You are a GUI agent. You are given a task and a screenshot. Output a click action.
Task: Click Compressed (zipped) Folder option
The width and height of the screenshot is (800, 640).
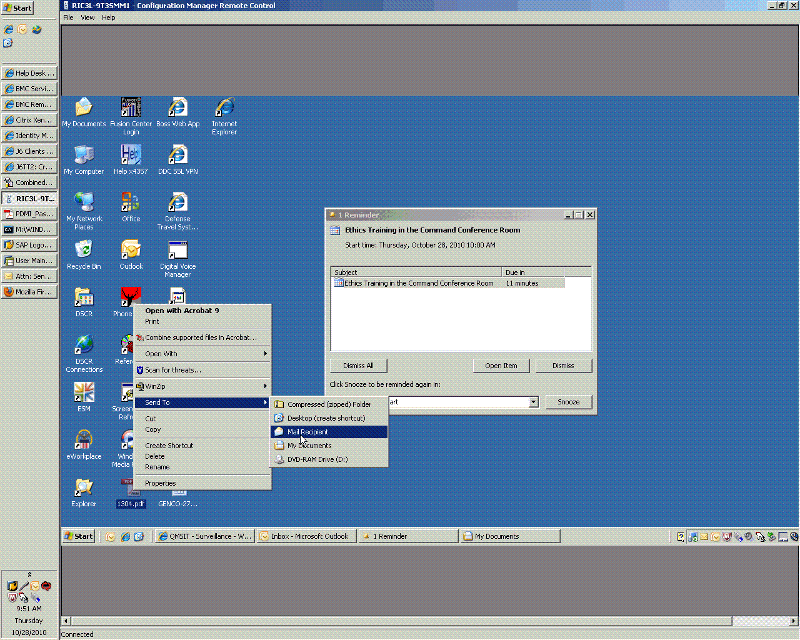(329, 404)
